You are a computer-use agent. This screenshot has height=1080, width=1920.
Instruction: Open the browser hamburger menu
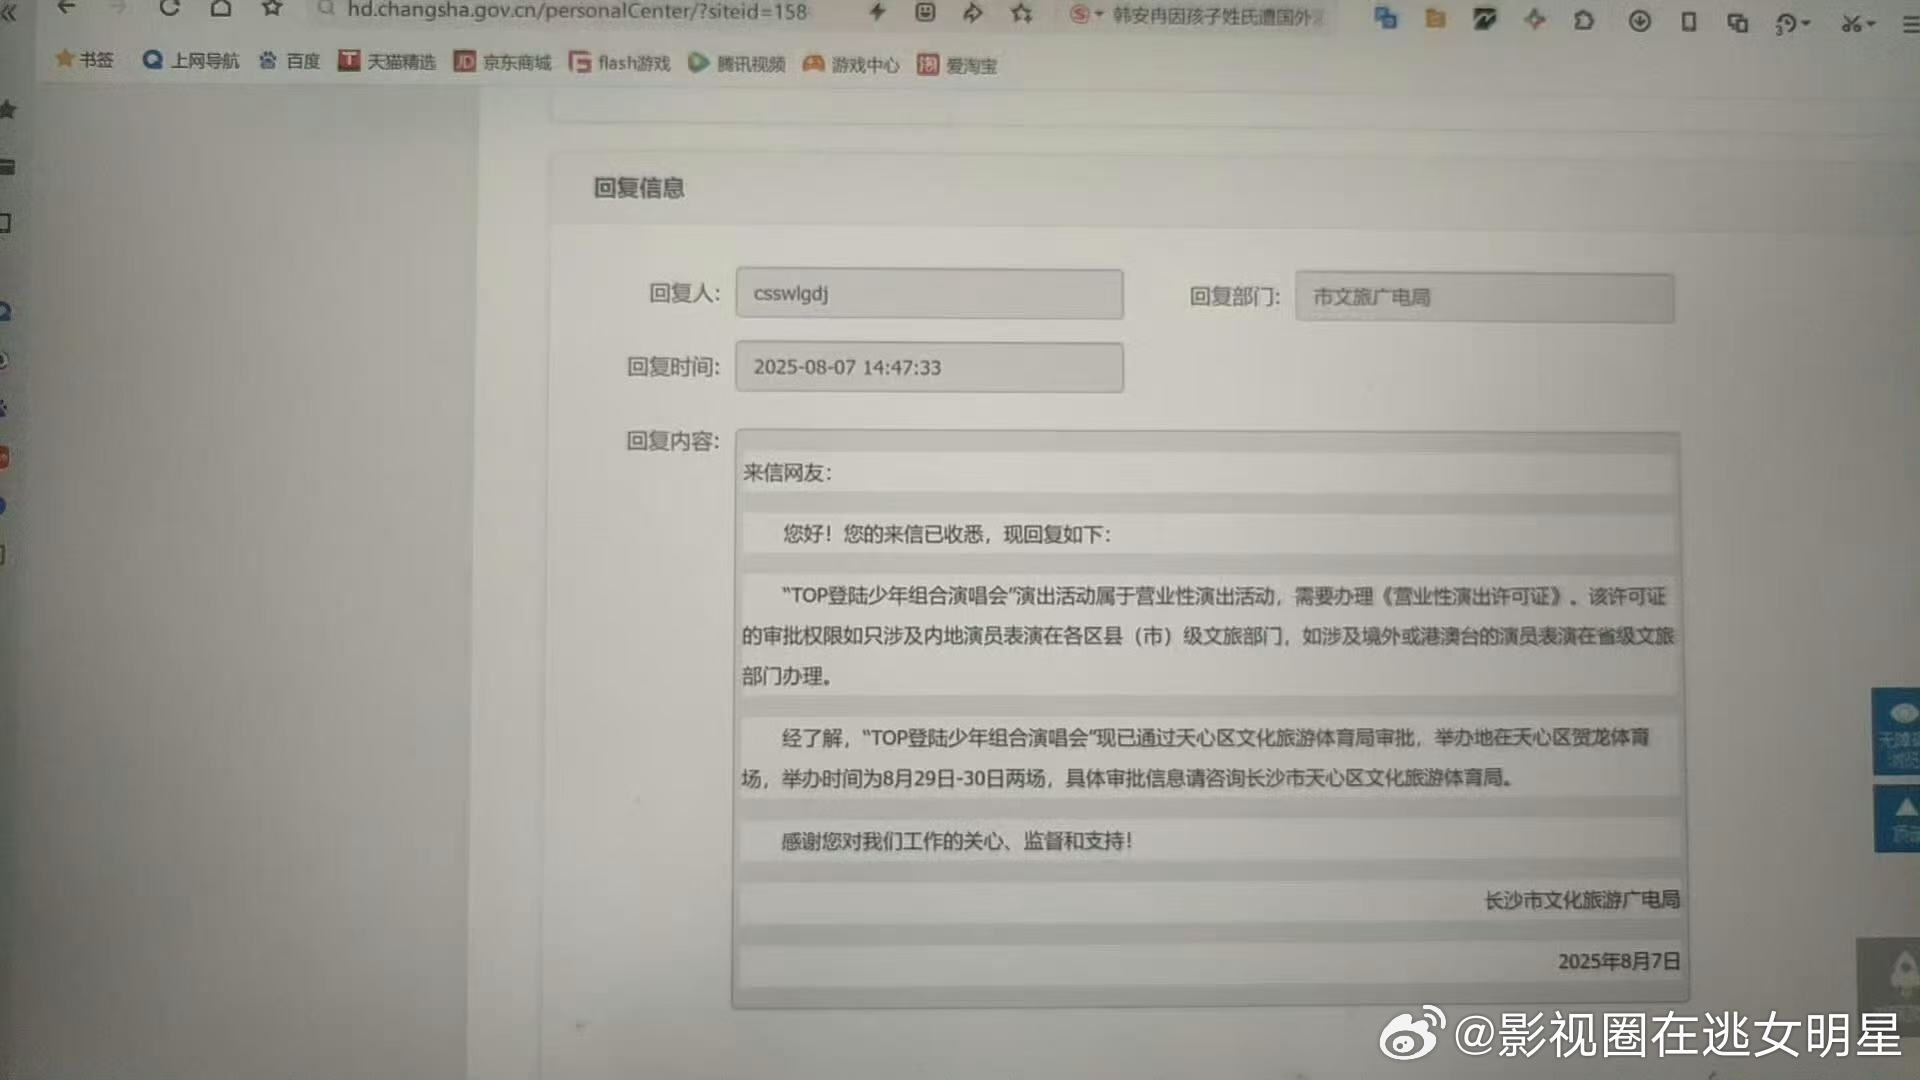point(1910,25)
